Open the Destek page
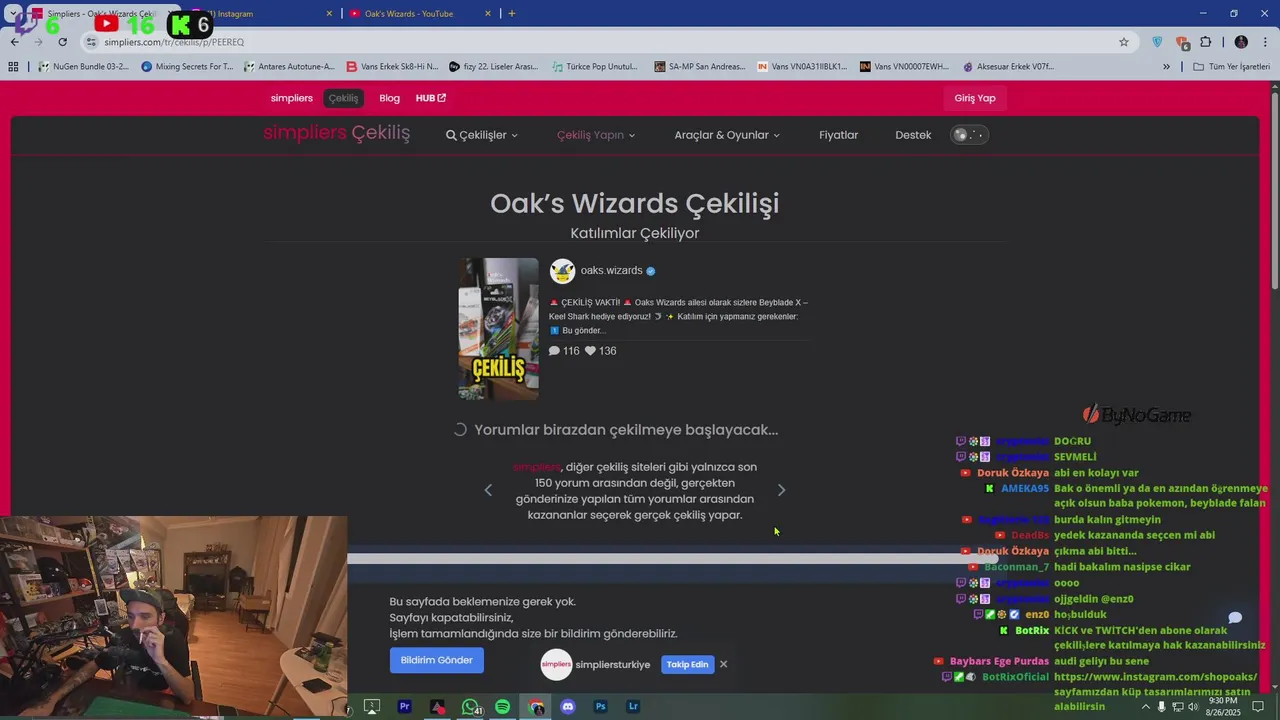Image resolution: width=1280 pixels, height=720 pixels. pos(913,135)
